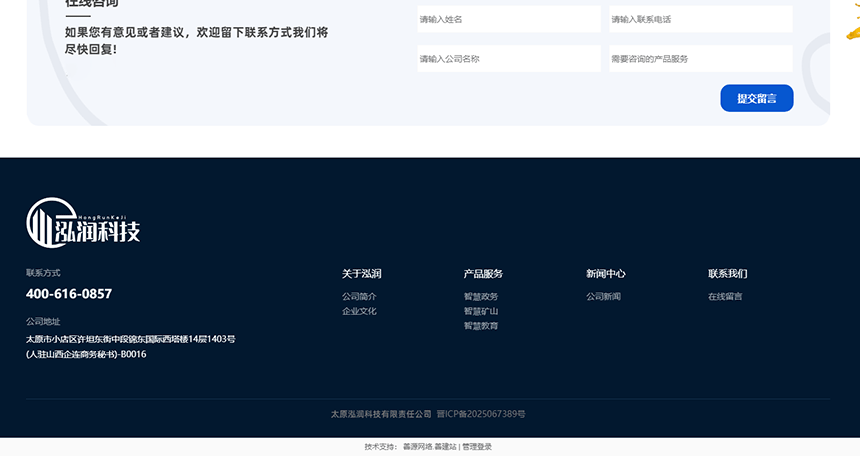This screenshot has width=860, height=456.
Task: Open the 关于泓润 footer heading
Action: tap(361, 274)
